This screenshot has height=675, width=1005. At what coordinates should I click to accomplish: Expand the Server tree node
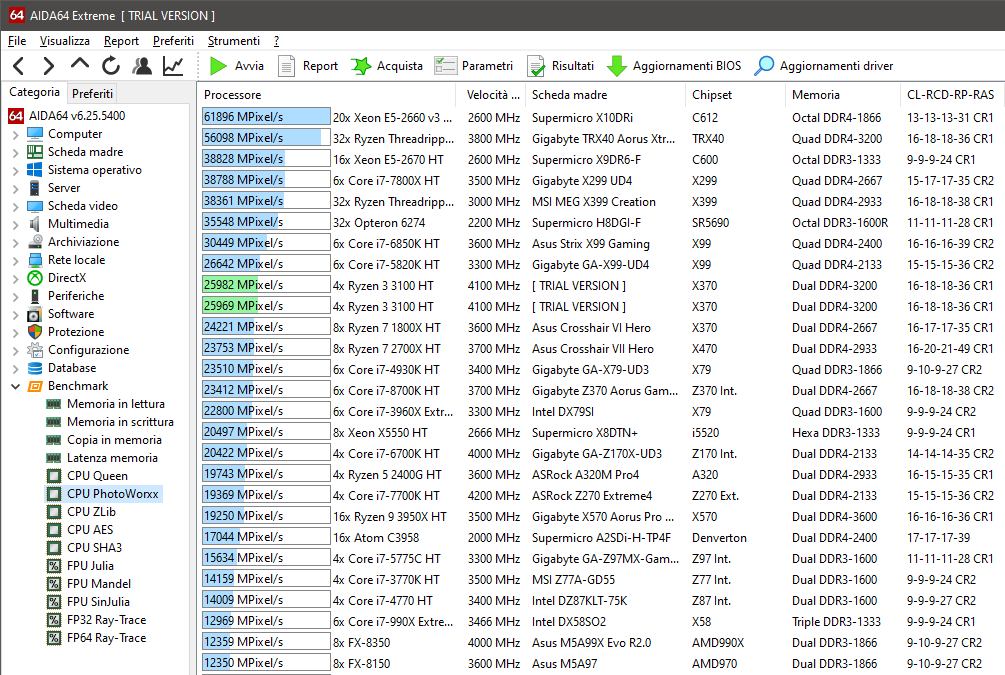point(15,188)
